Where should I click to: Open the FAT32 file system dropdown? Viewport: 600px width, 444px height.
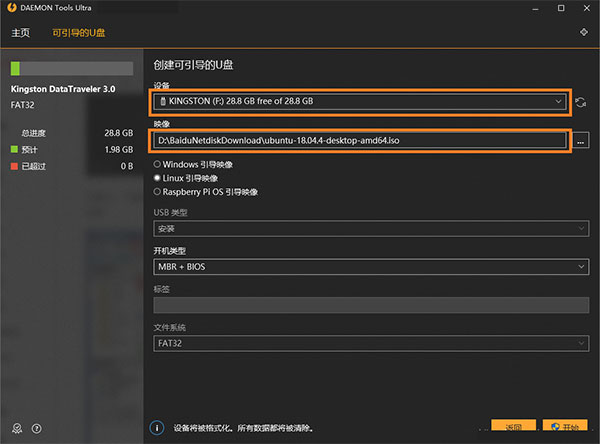point(368,344)
